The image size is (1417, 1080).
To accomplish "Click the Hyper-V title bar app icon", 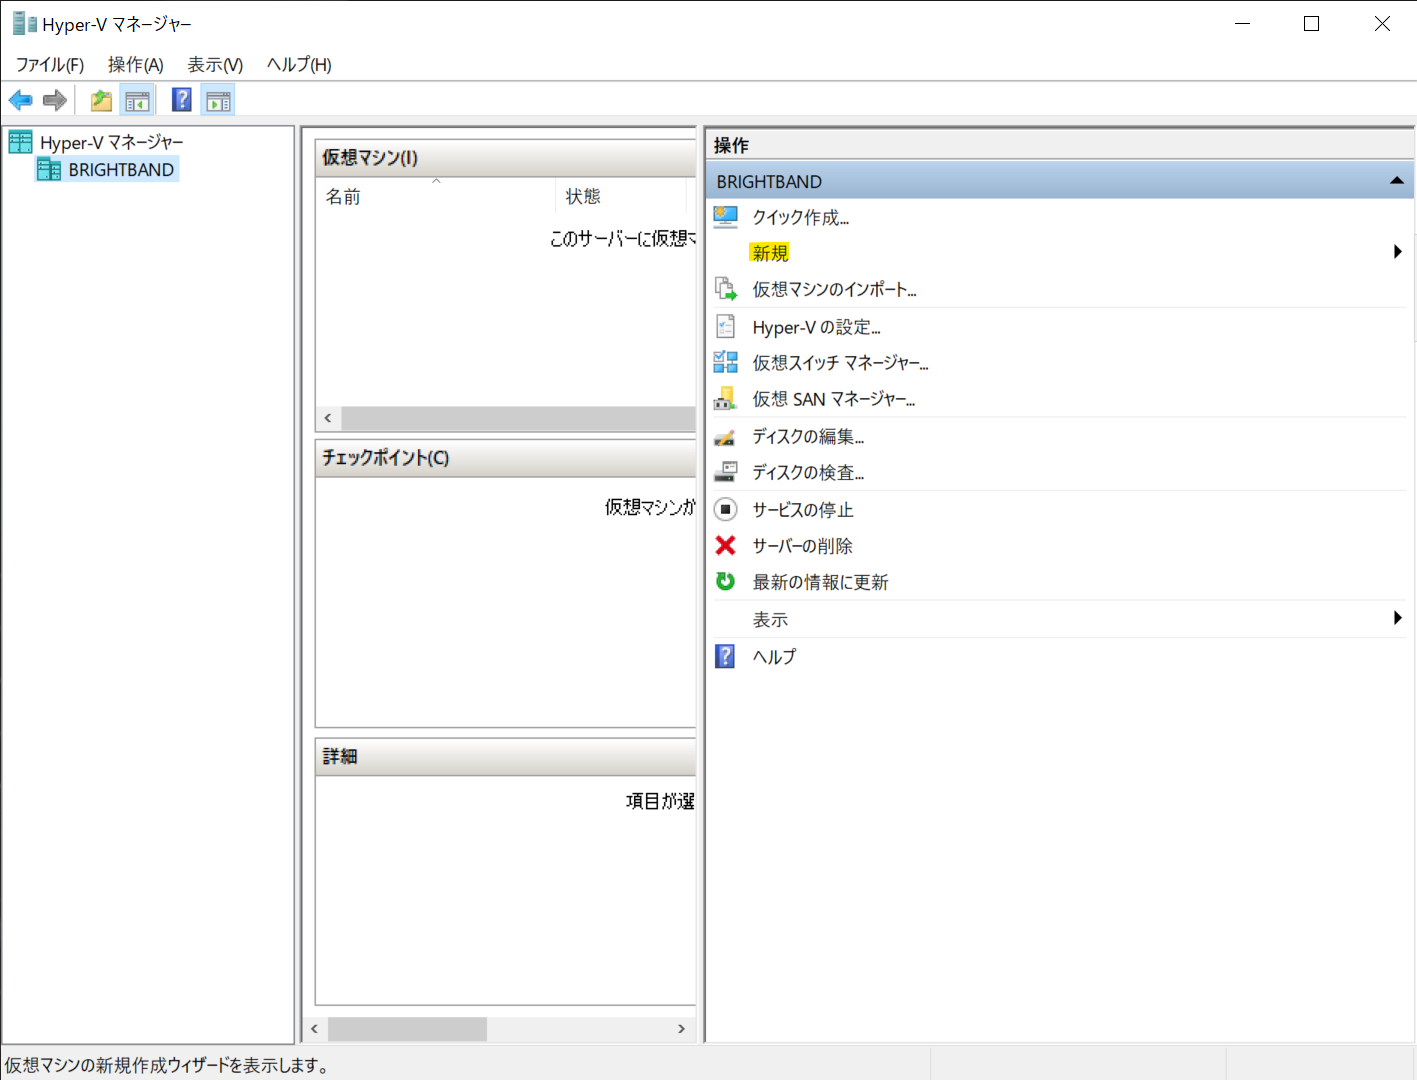I will (x=25, y=23).
